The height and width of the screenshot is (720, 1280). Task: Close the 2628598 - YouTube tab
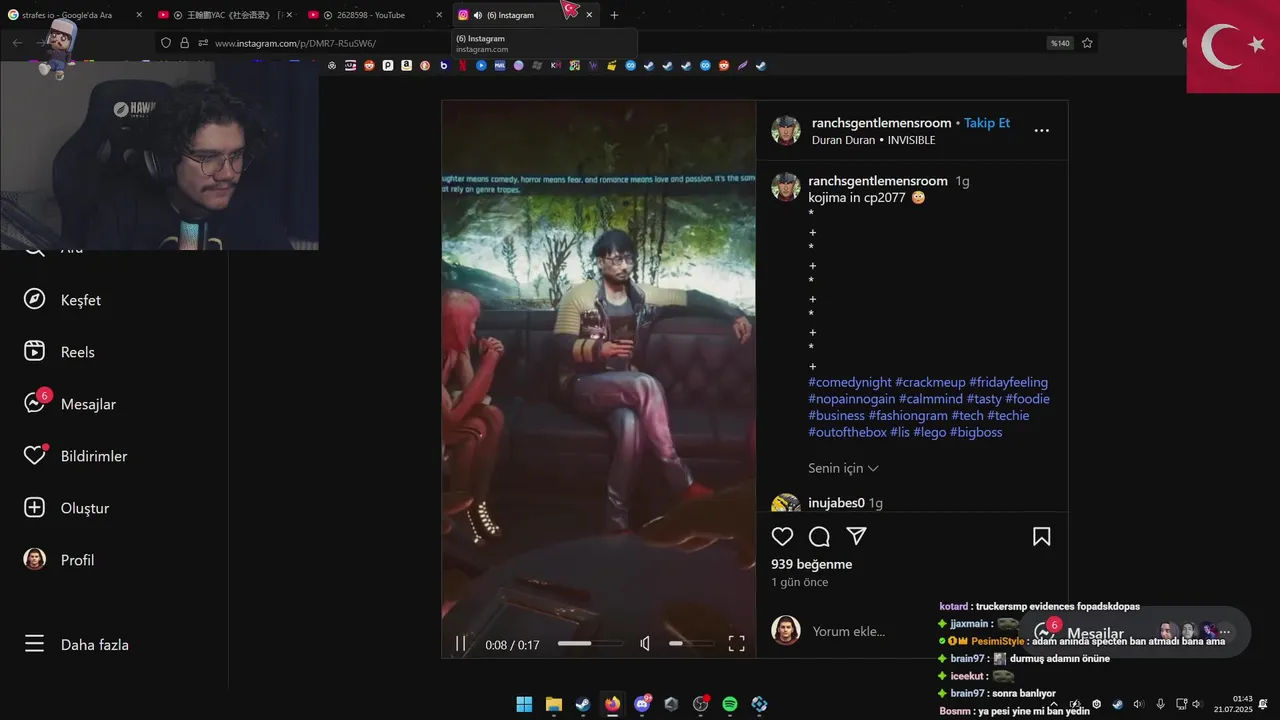(439, 15)
